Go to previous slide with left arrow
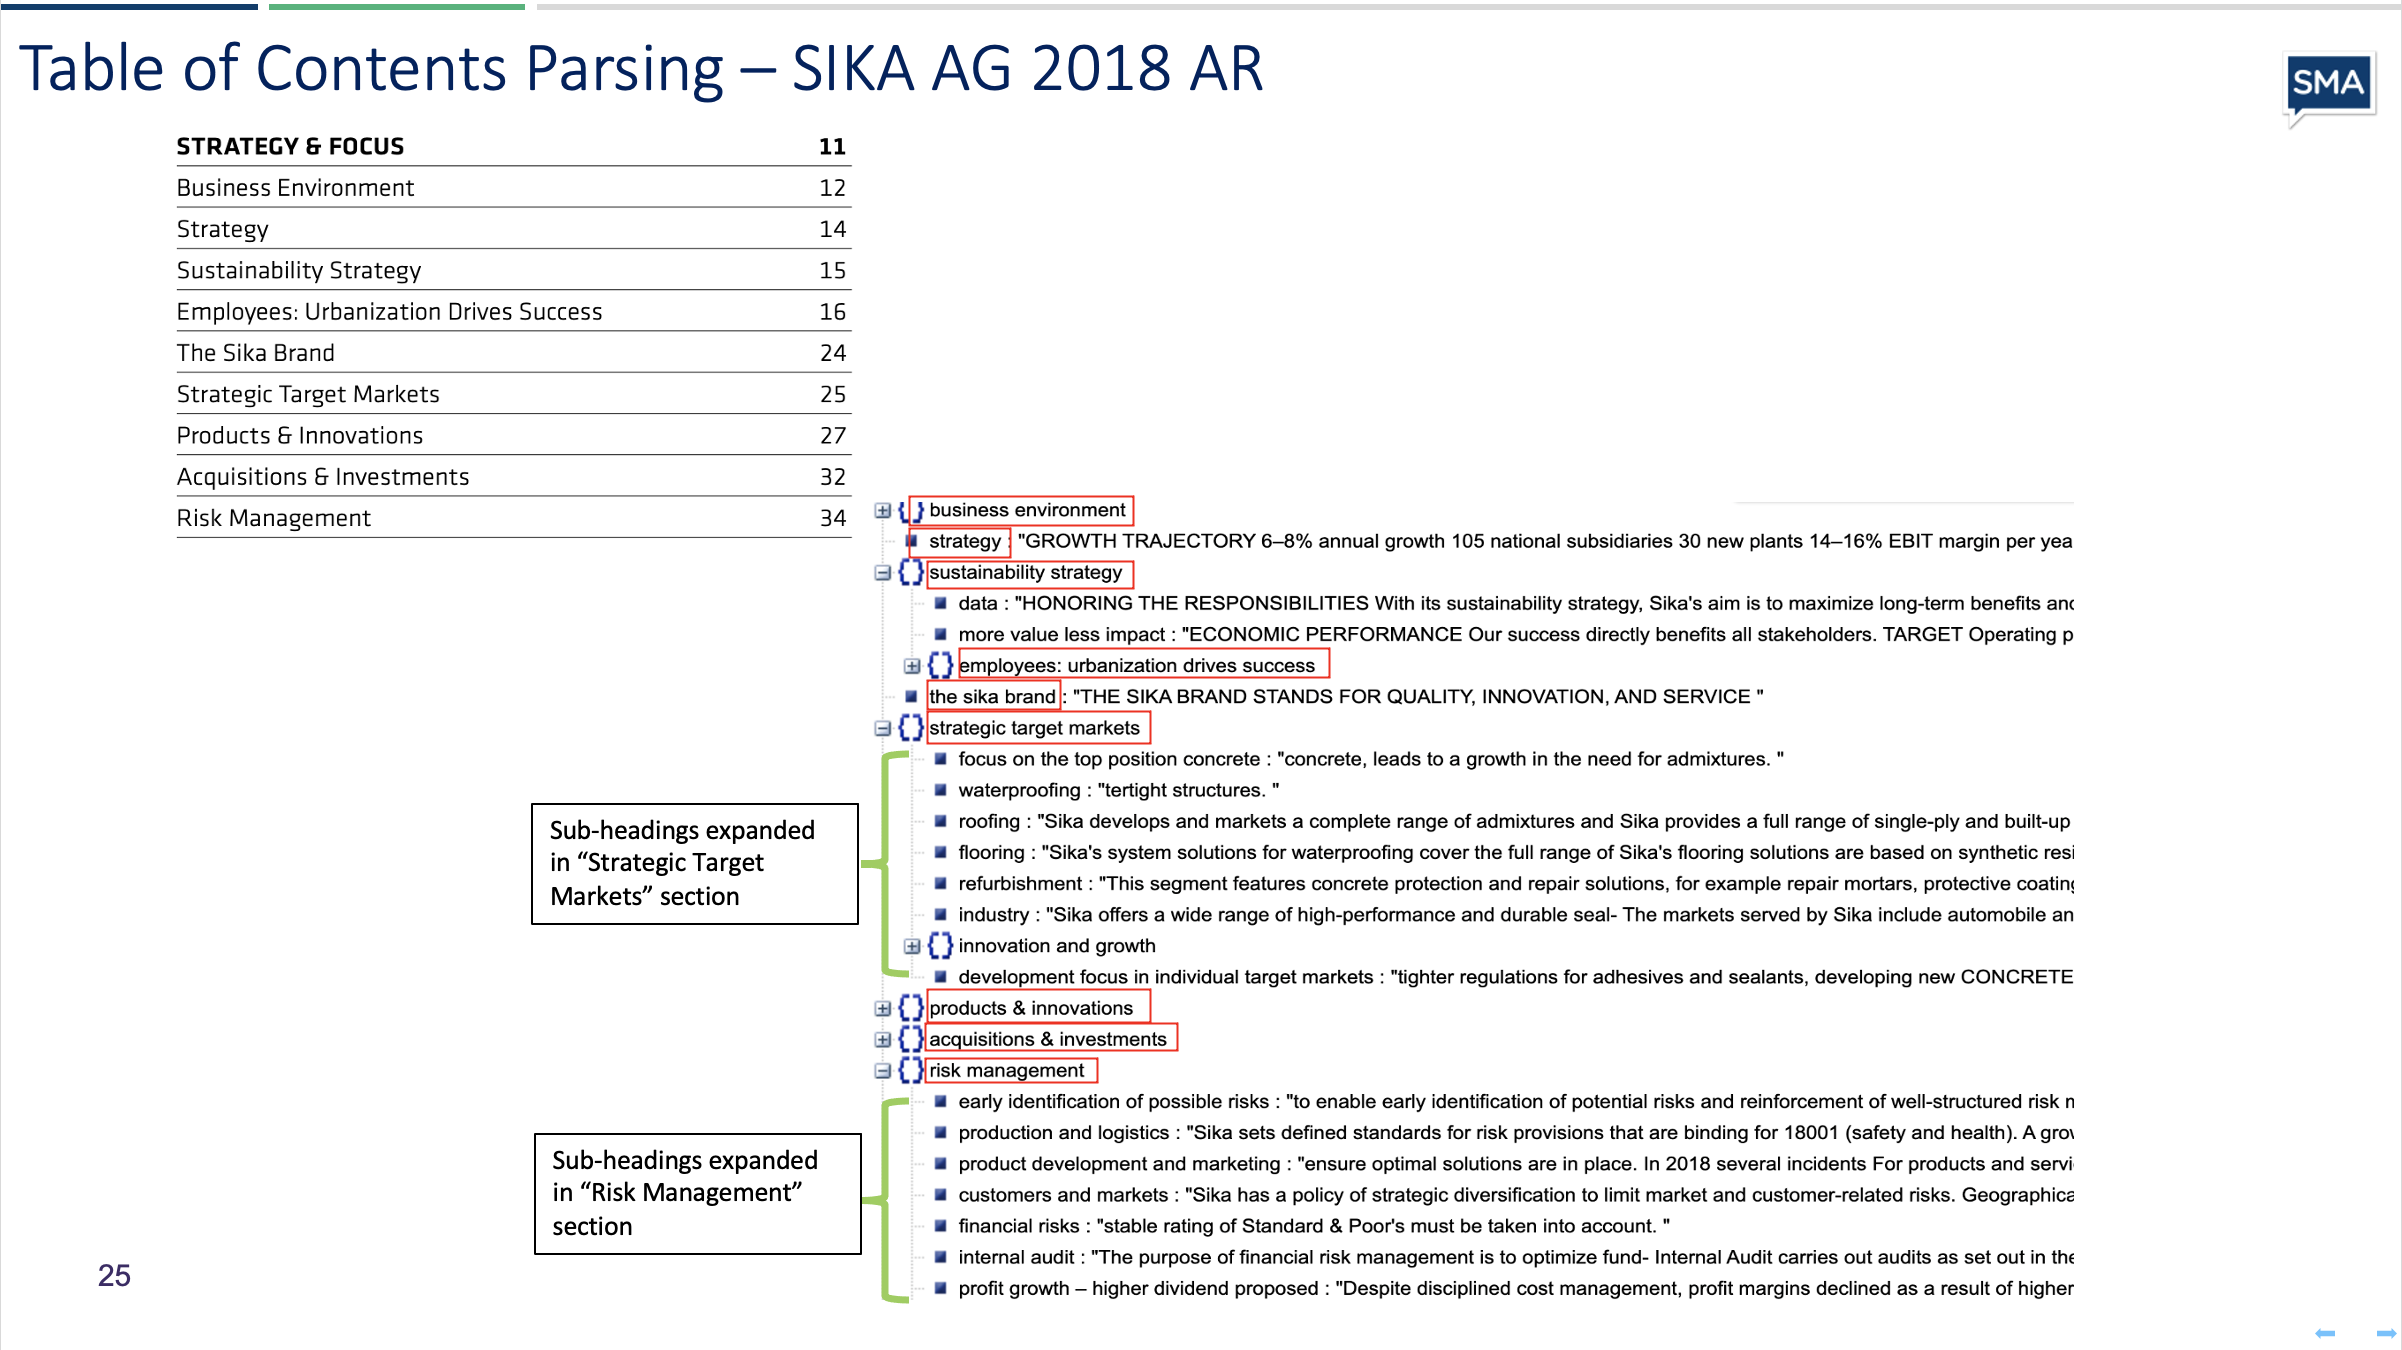This screenshot has height=1350, width=2402. [x=2325, y=1333]
